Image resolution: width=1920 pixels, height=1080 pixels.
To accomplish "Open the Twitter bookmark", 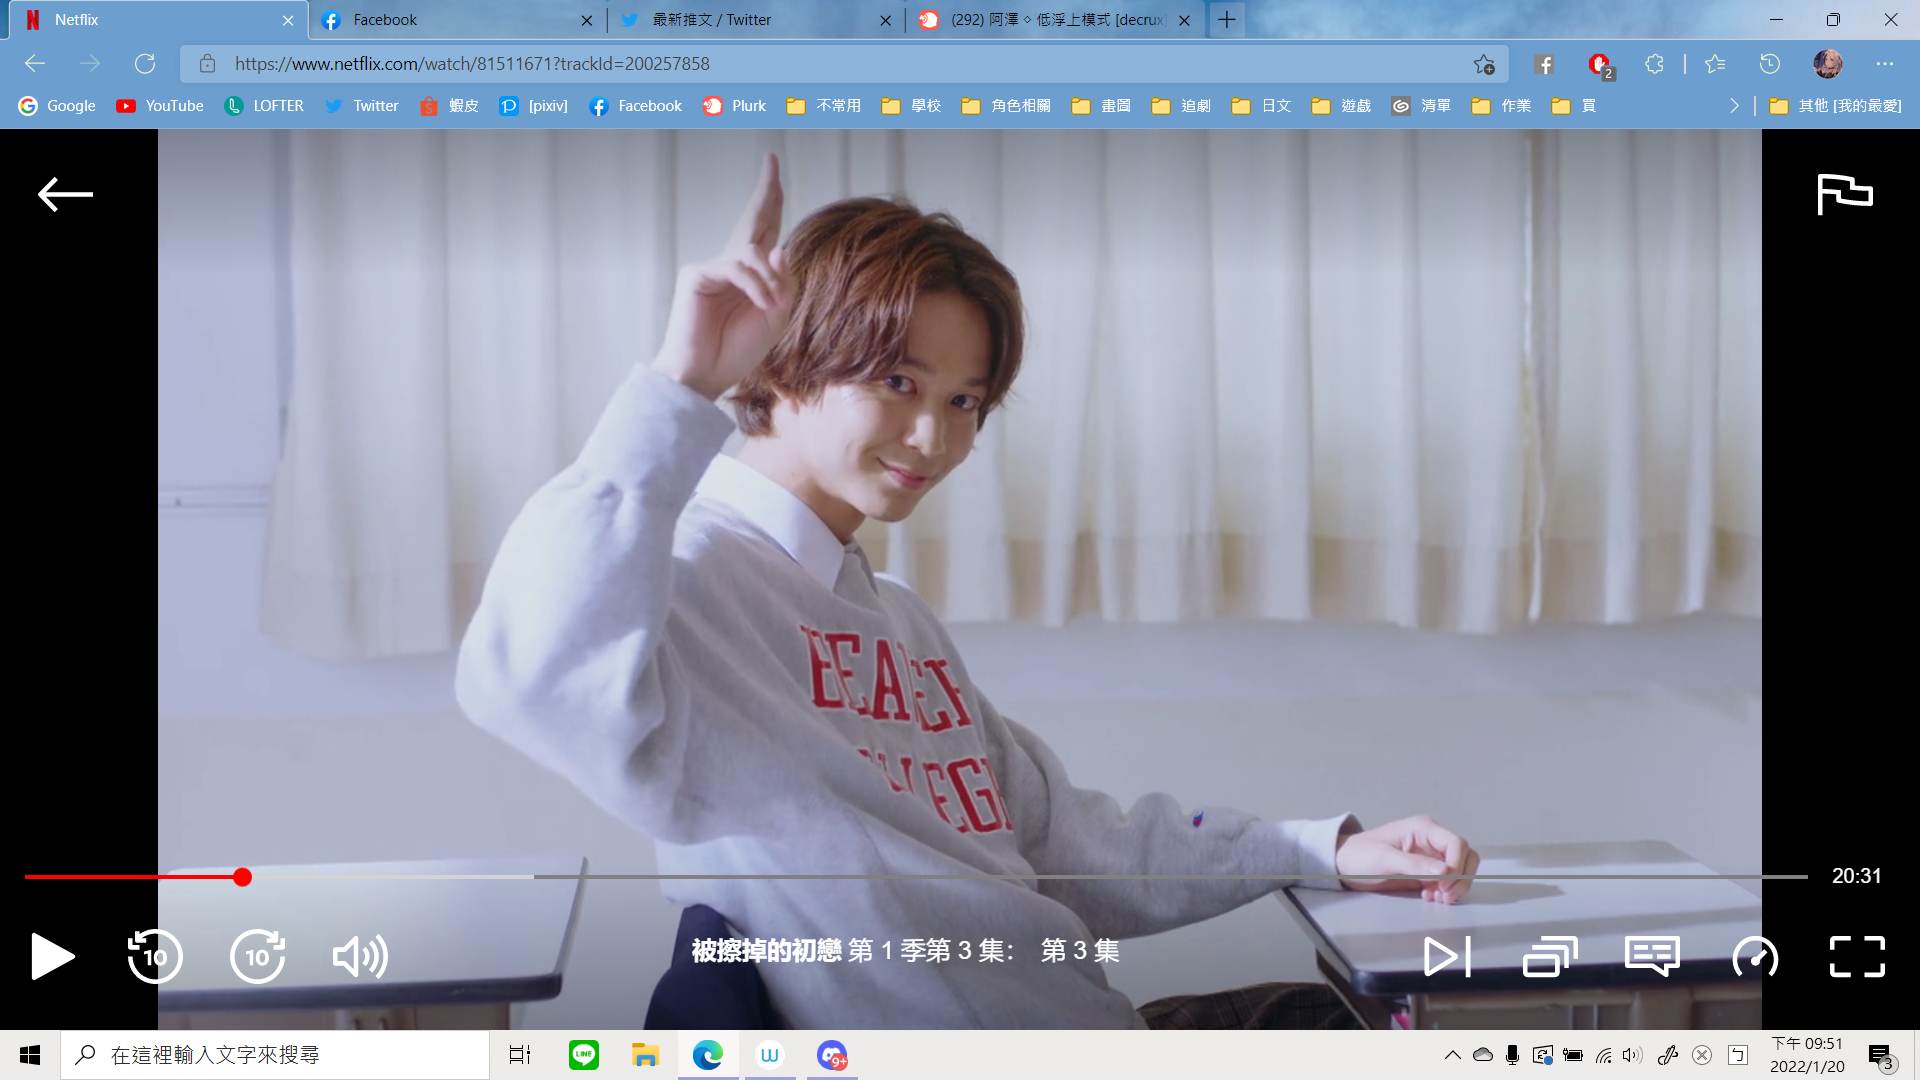I will pos(361,106).
